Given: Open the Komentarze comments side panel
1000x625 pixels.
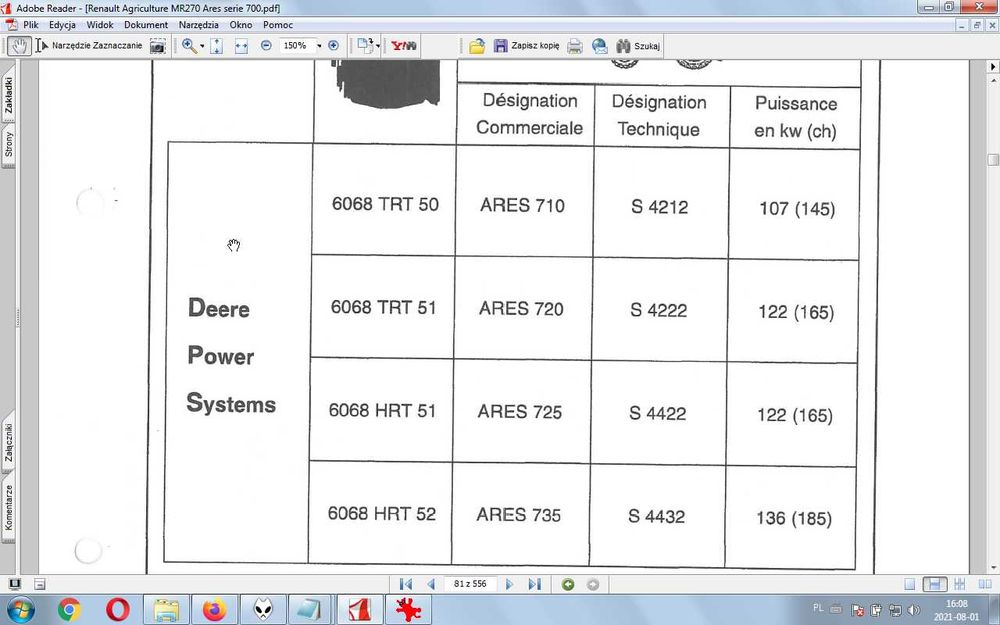Looking at the screenshot, I should pos(8,508).
